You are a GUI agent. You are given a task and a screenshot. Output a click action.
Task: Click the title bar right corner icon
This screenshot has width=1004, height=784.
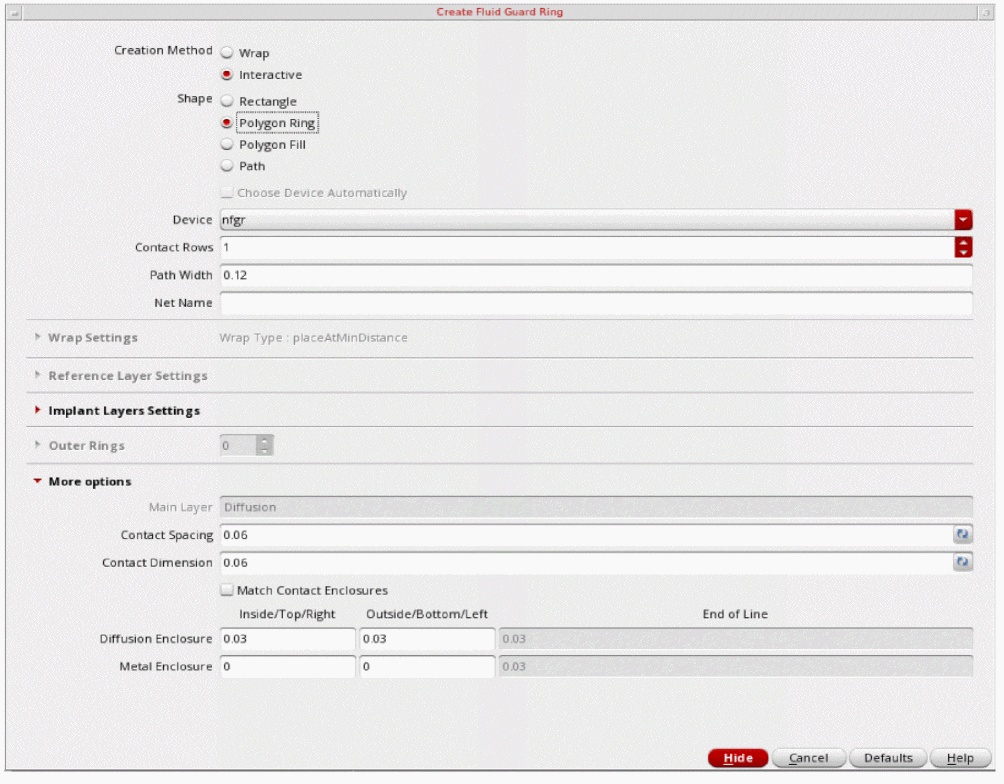tap(984, 12)
